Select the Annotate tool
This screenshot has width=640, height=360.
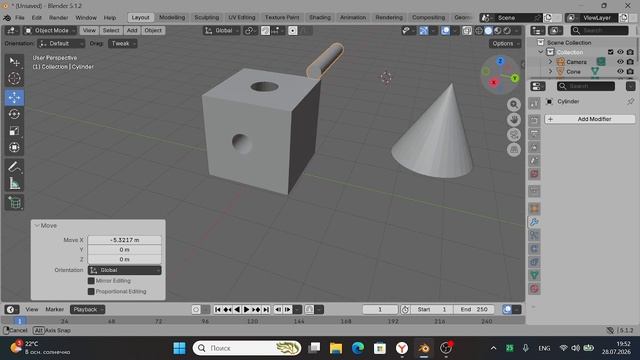pos(14,167)
